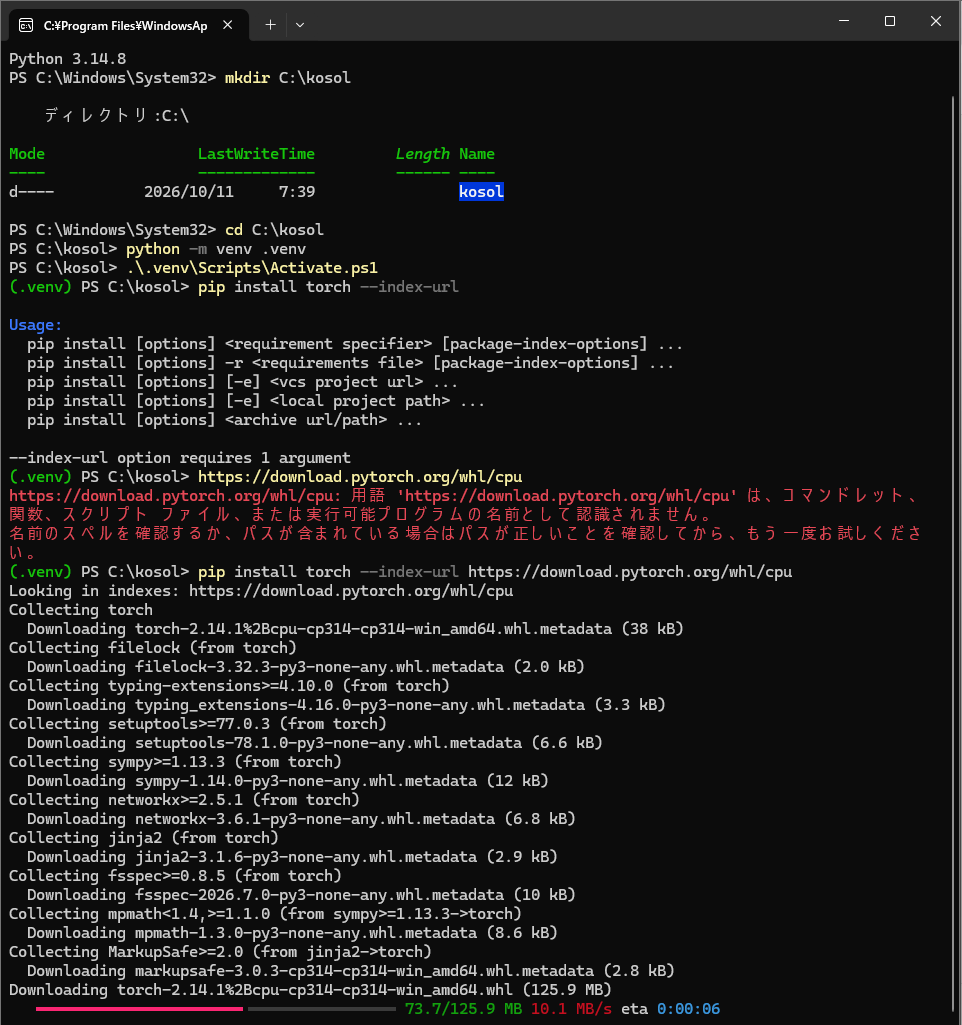Click the 'd----' mode value

click(x=31, y=192)
